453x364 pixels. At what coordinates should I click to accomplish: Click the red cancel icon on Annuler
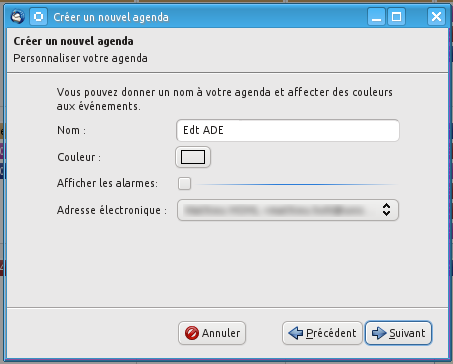point(192,333)
